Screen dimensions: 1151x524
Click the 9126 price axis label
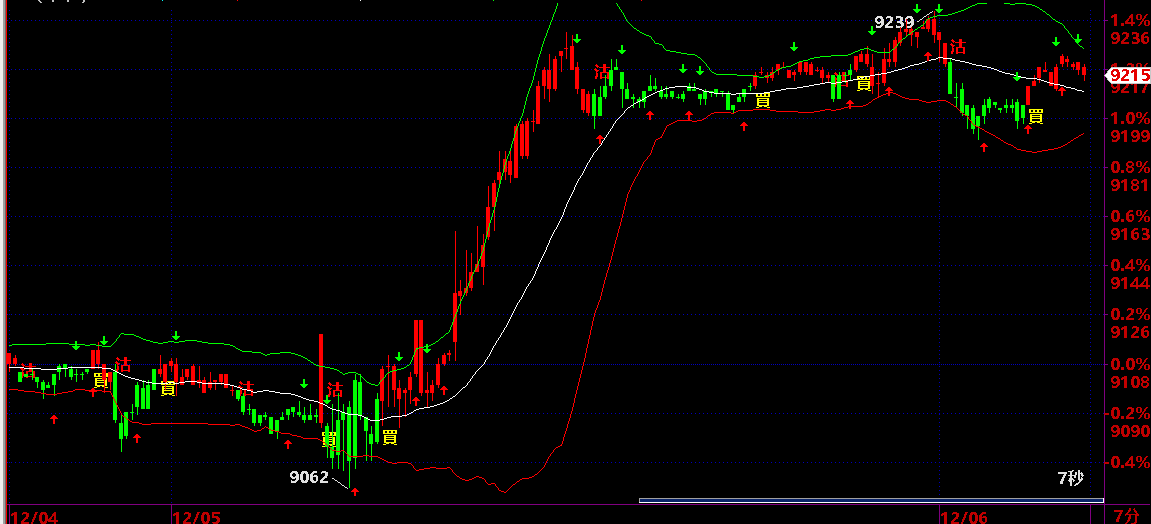pyautogui.click(x=1130, y=332)
